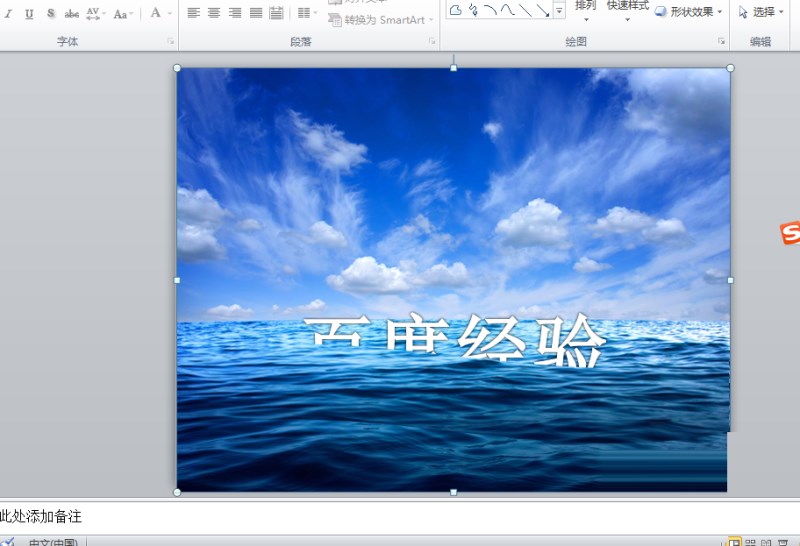
Task: Select the arrow line shape
Action: 542,10
